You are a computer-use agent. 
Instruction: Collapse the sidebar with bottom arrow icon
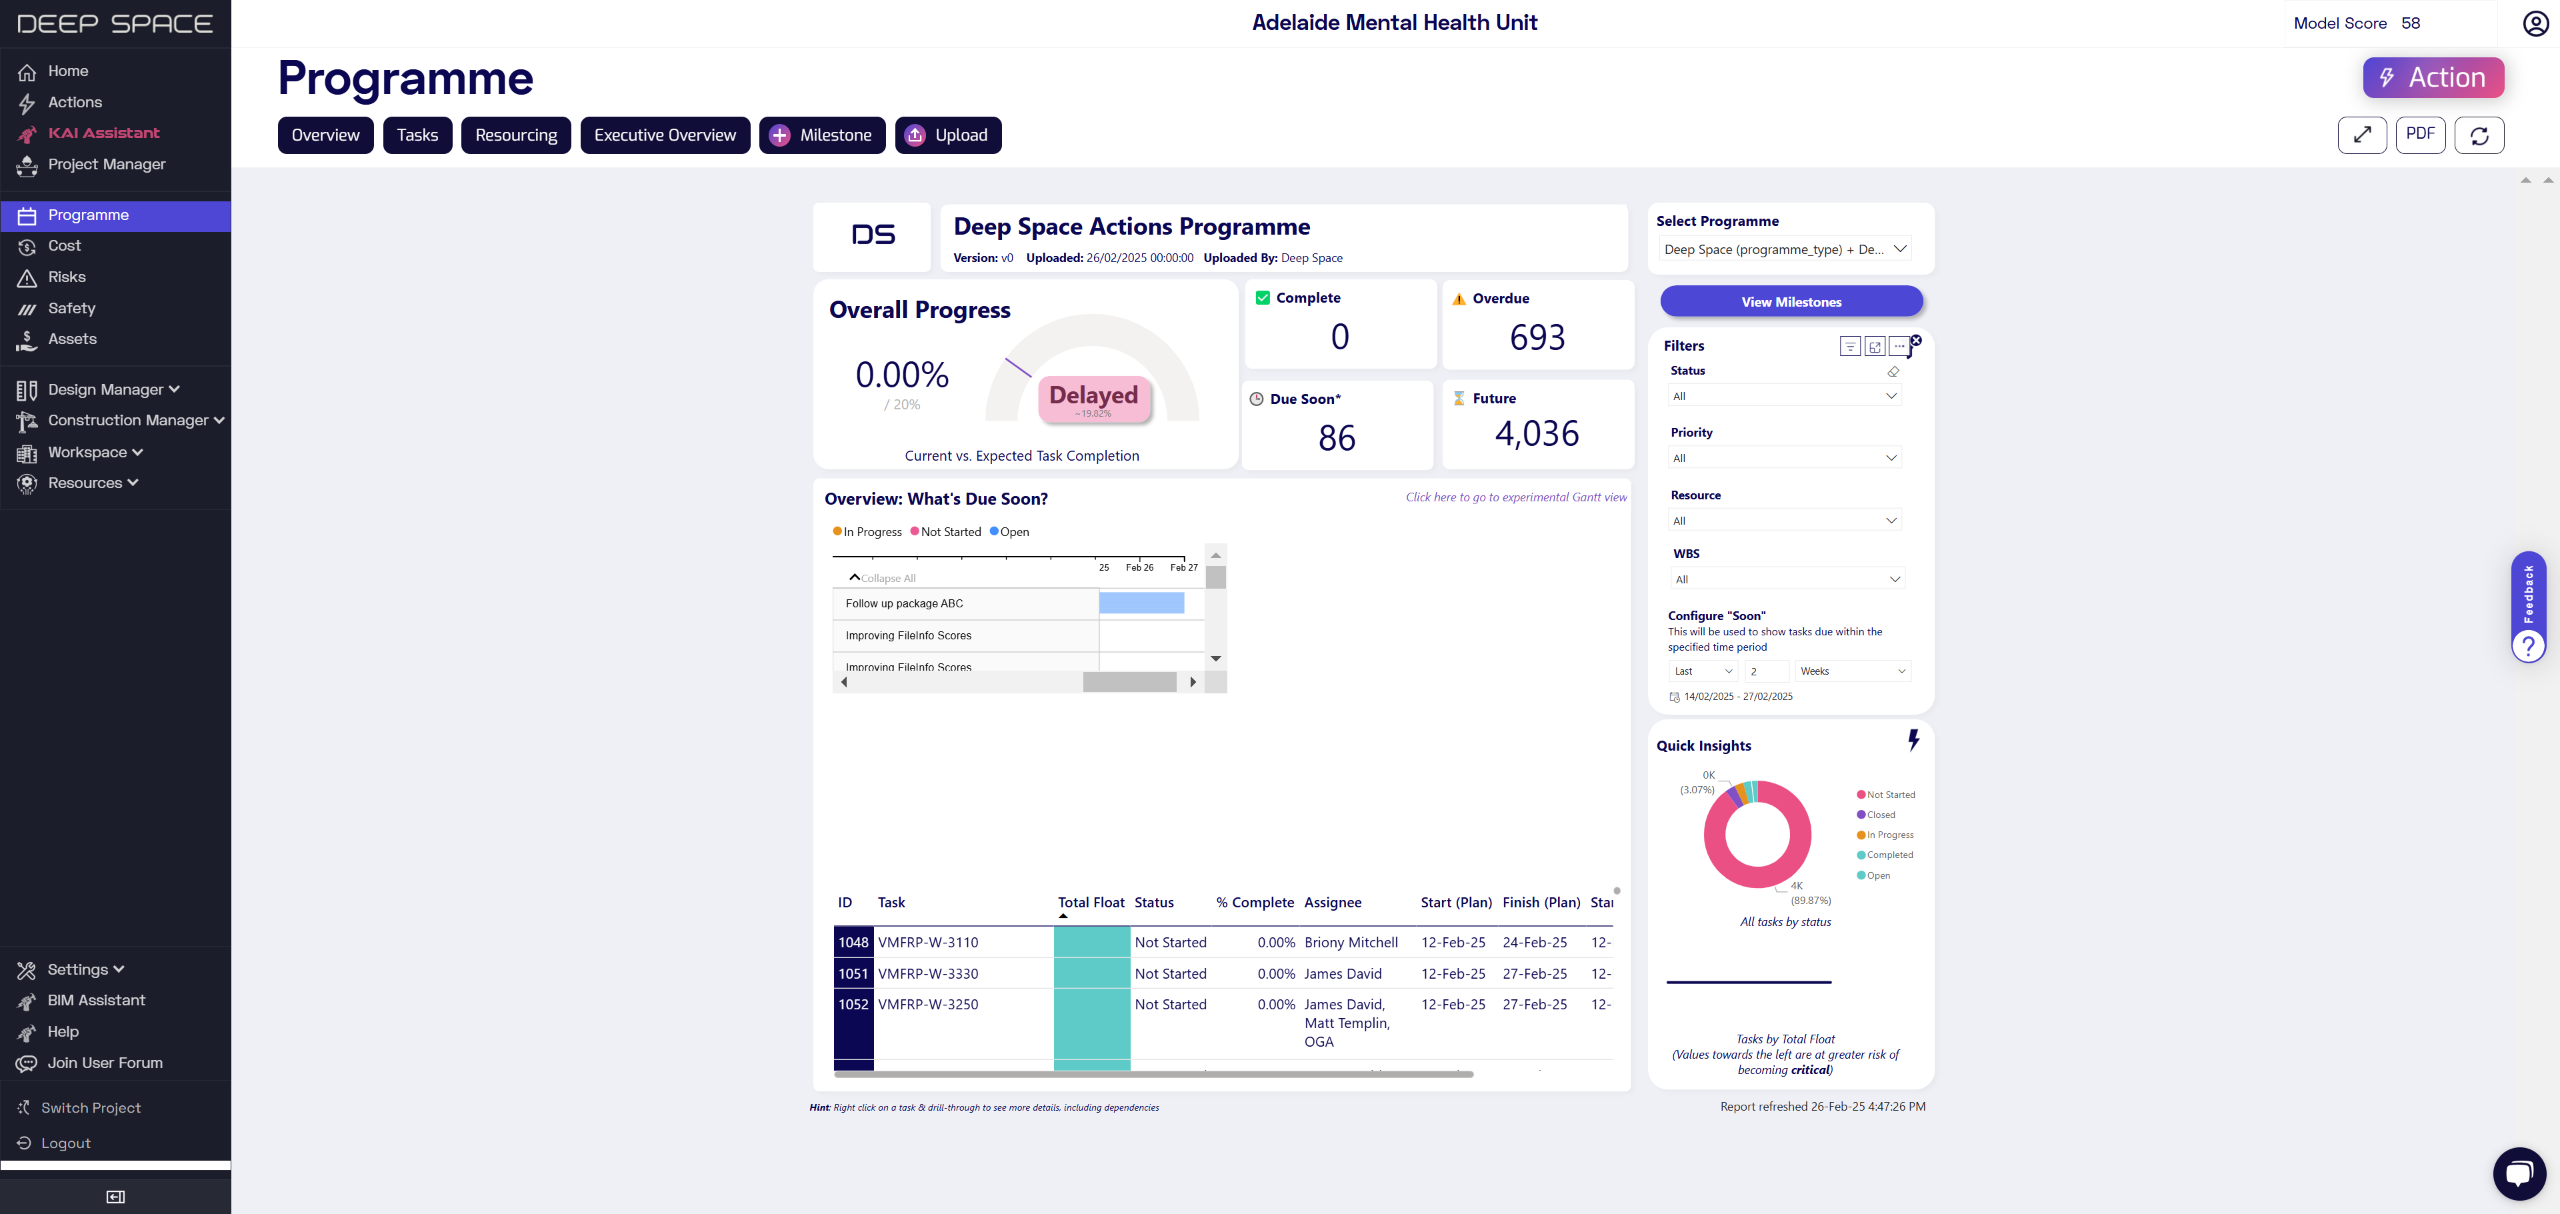click(115, 1196)
